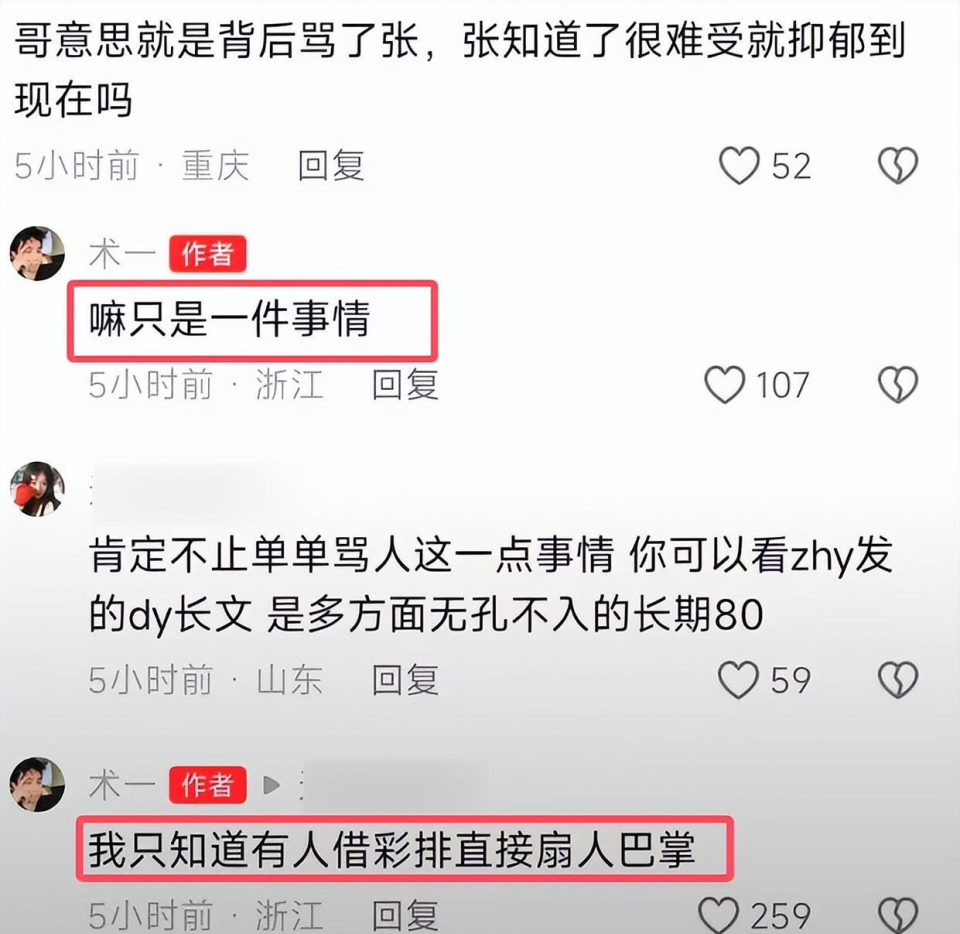Screen dimensions: 960x934
Task: Like the comment with 52 likes
Action: click(739, 166)
